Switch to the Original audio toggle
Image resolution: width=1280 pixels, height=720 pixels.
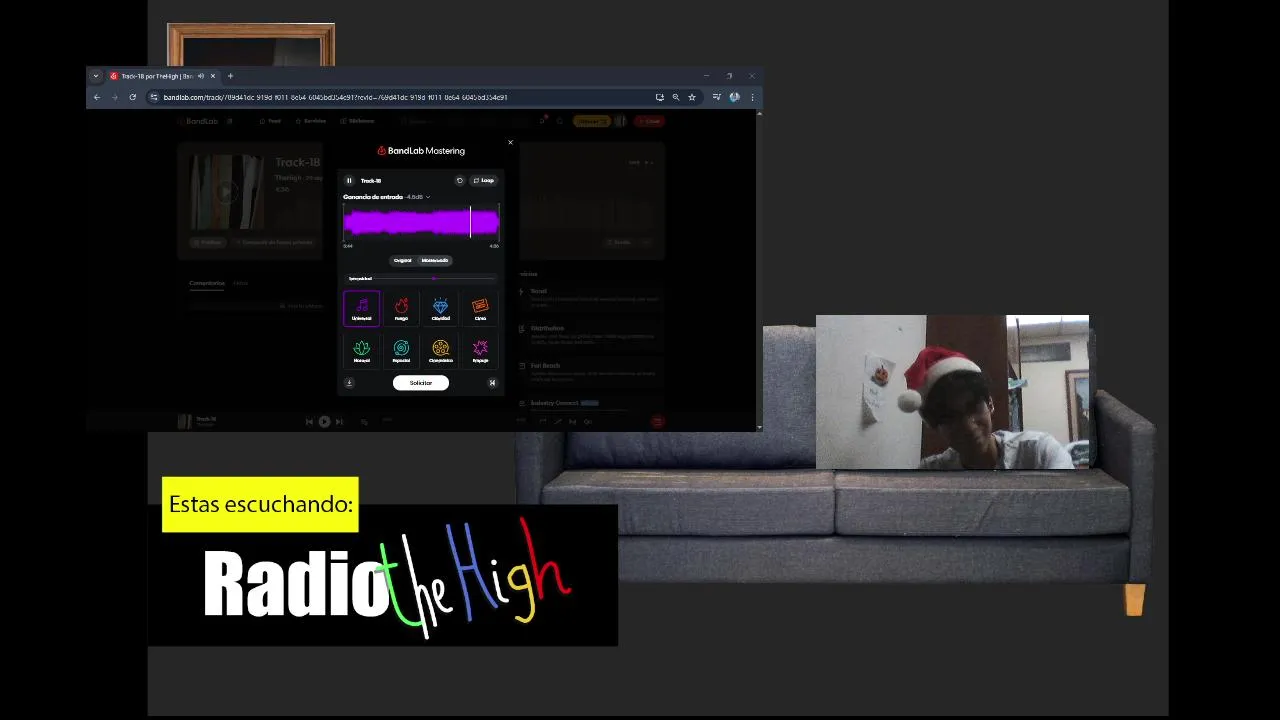pyautogui.click(x=402, y=260)
